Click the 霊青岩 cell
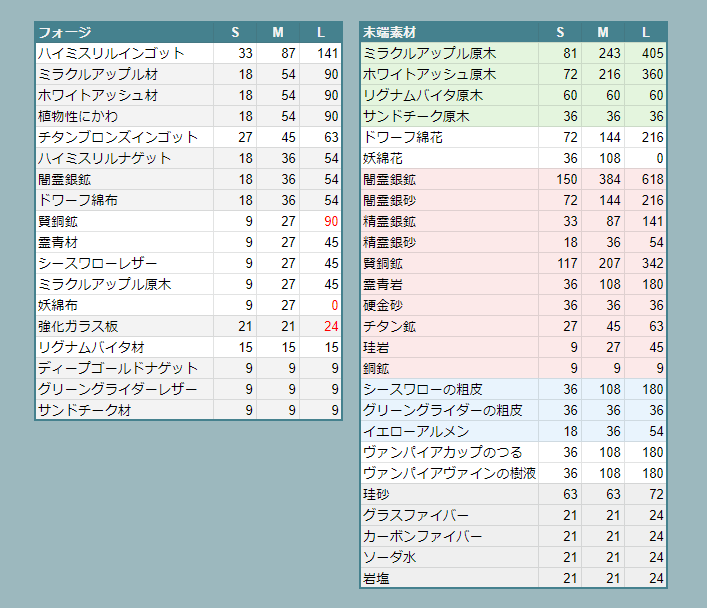This screenshot has width=707, height=608. click(450, 284)
